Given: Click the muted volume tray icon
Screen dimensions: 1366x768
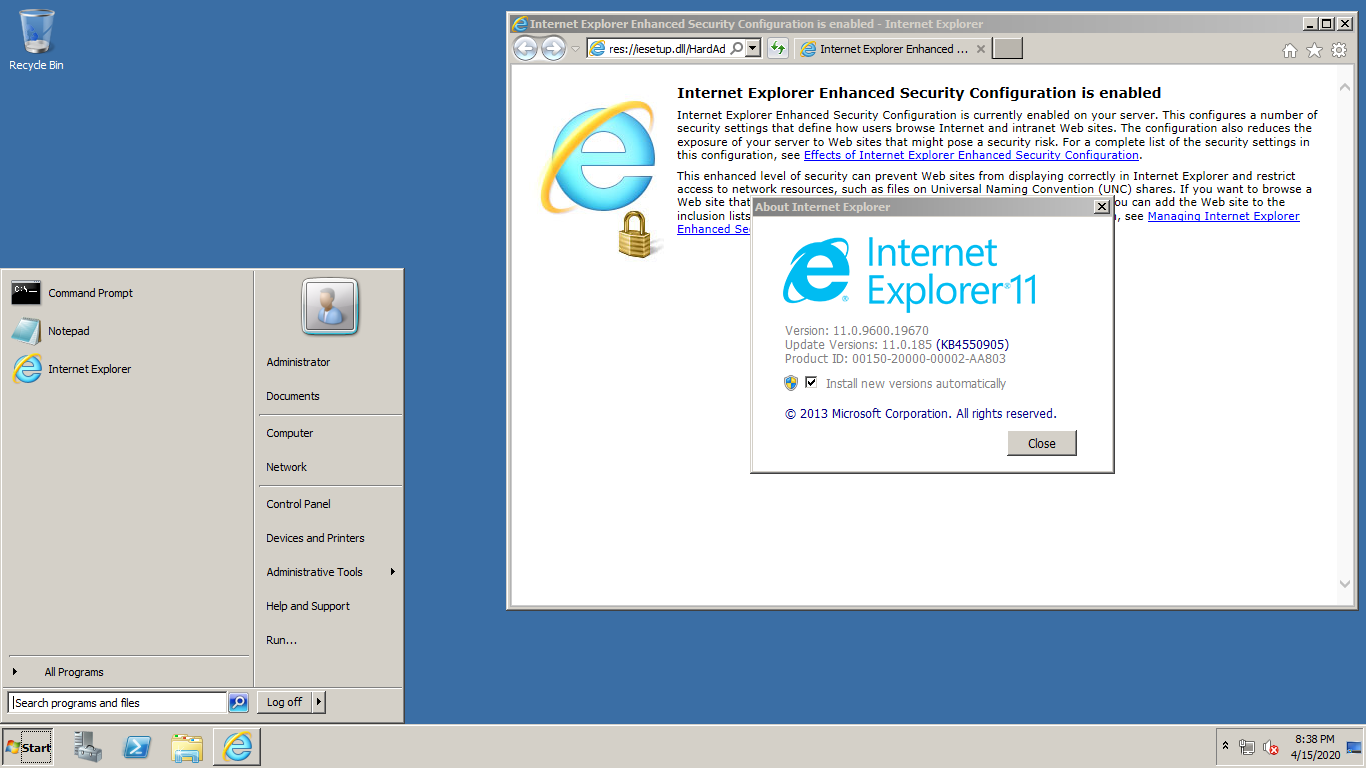Looking at the screenshot, I should (x=1271, y=747).
